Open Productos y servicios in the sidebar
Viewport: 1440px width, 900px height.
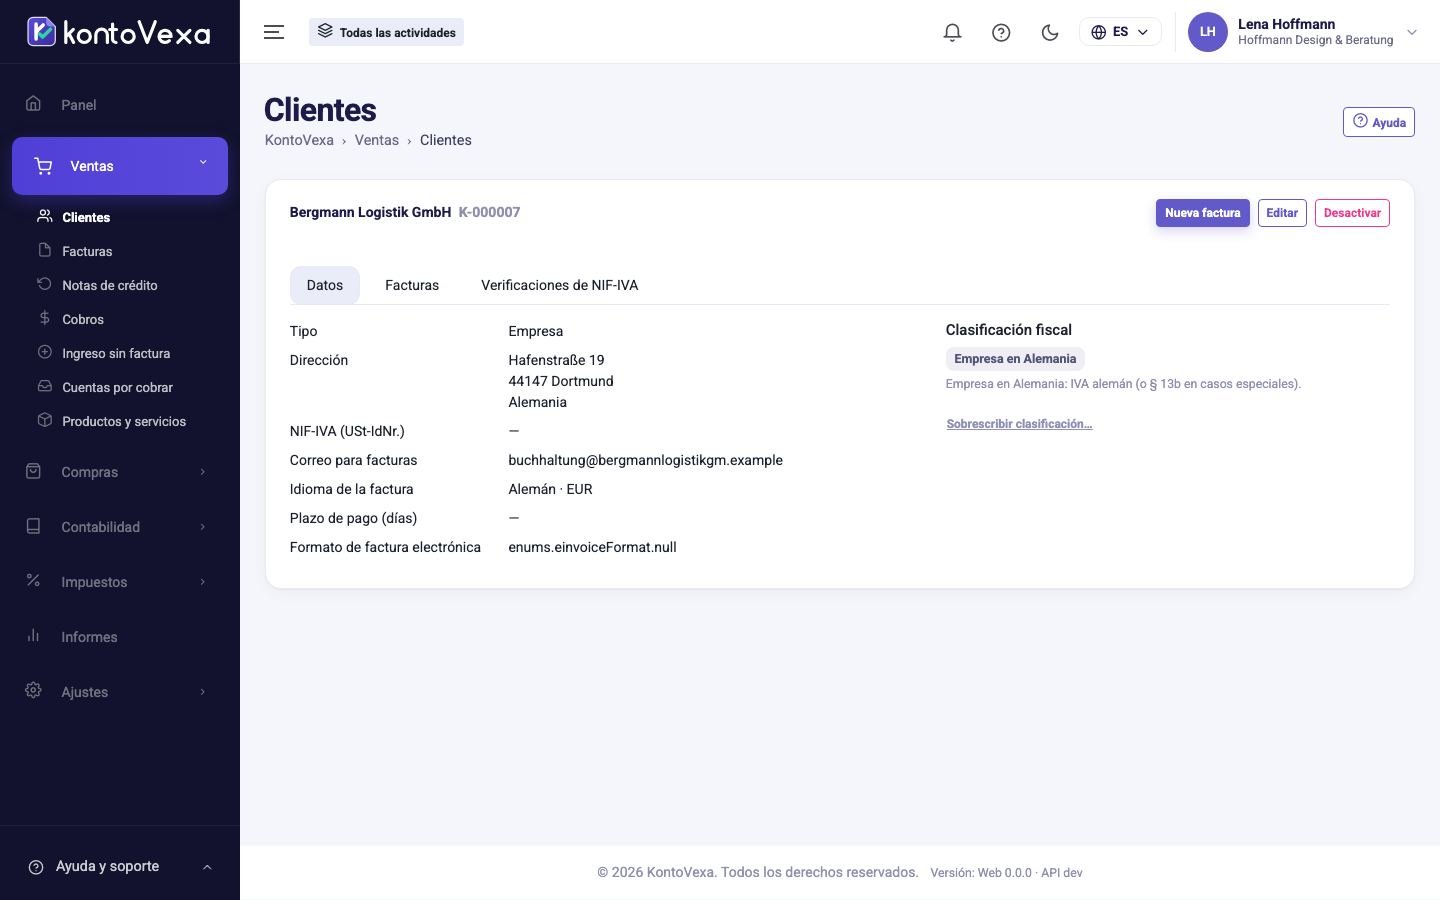click(x=124, y=421)
